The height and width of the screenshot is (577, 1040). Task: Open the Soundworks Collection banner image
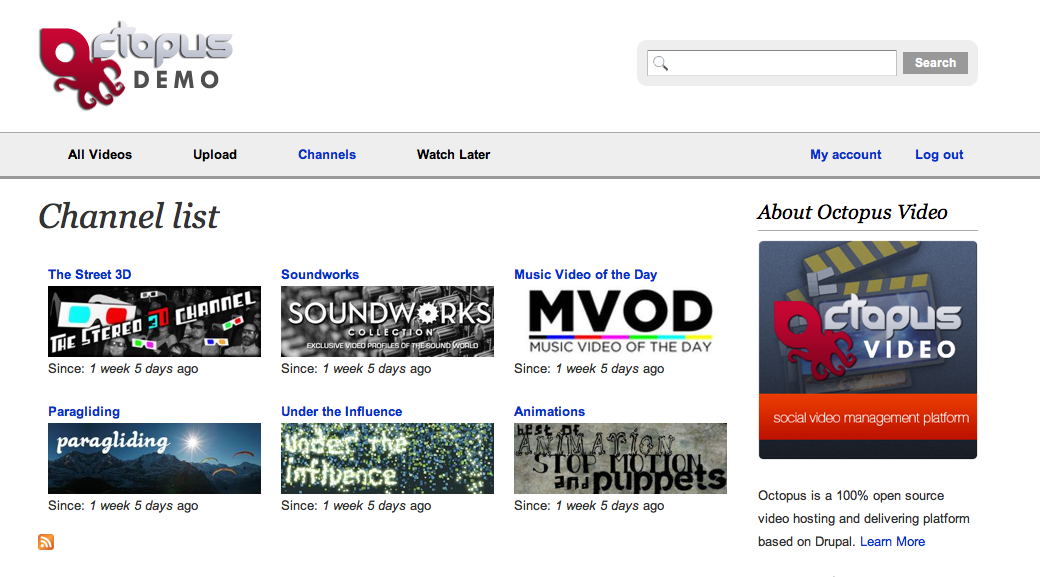pos(387,321)
